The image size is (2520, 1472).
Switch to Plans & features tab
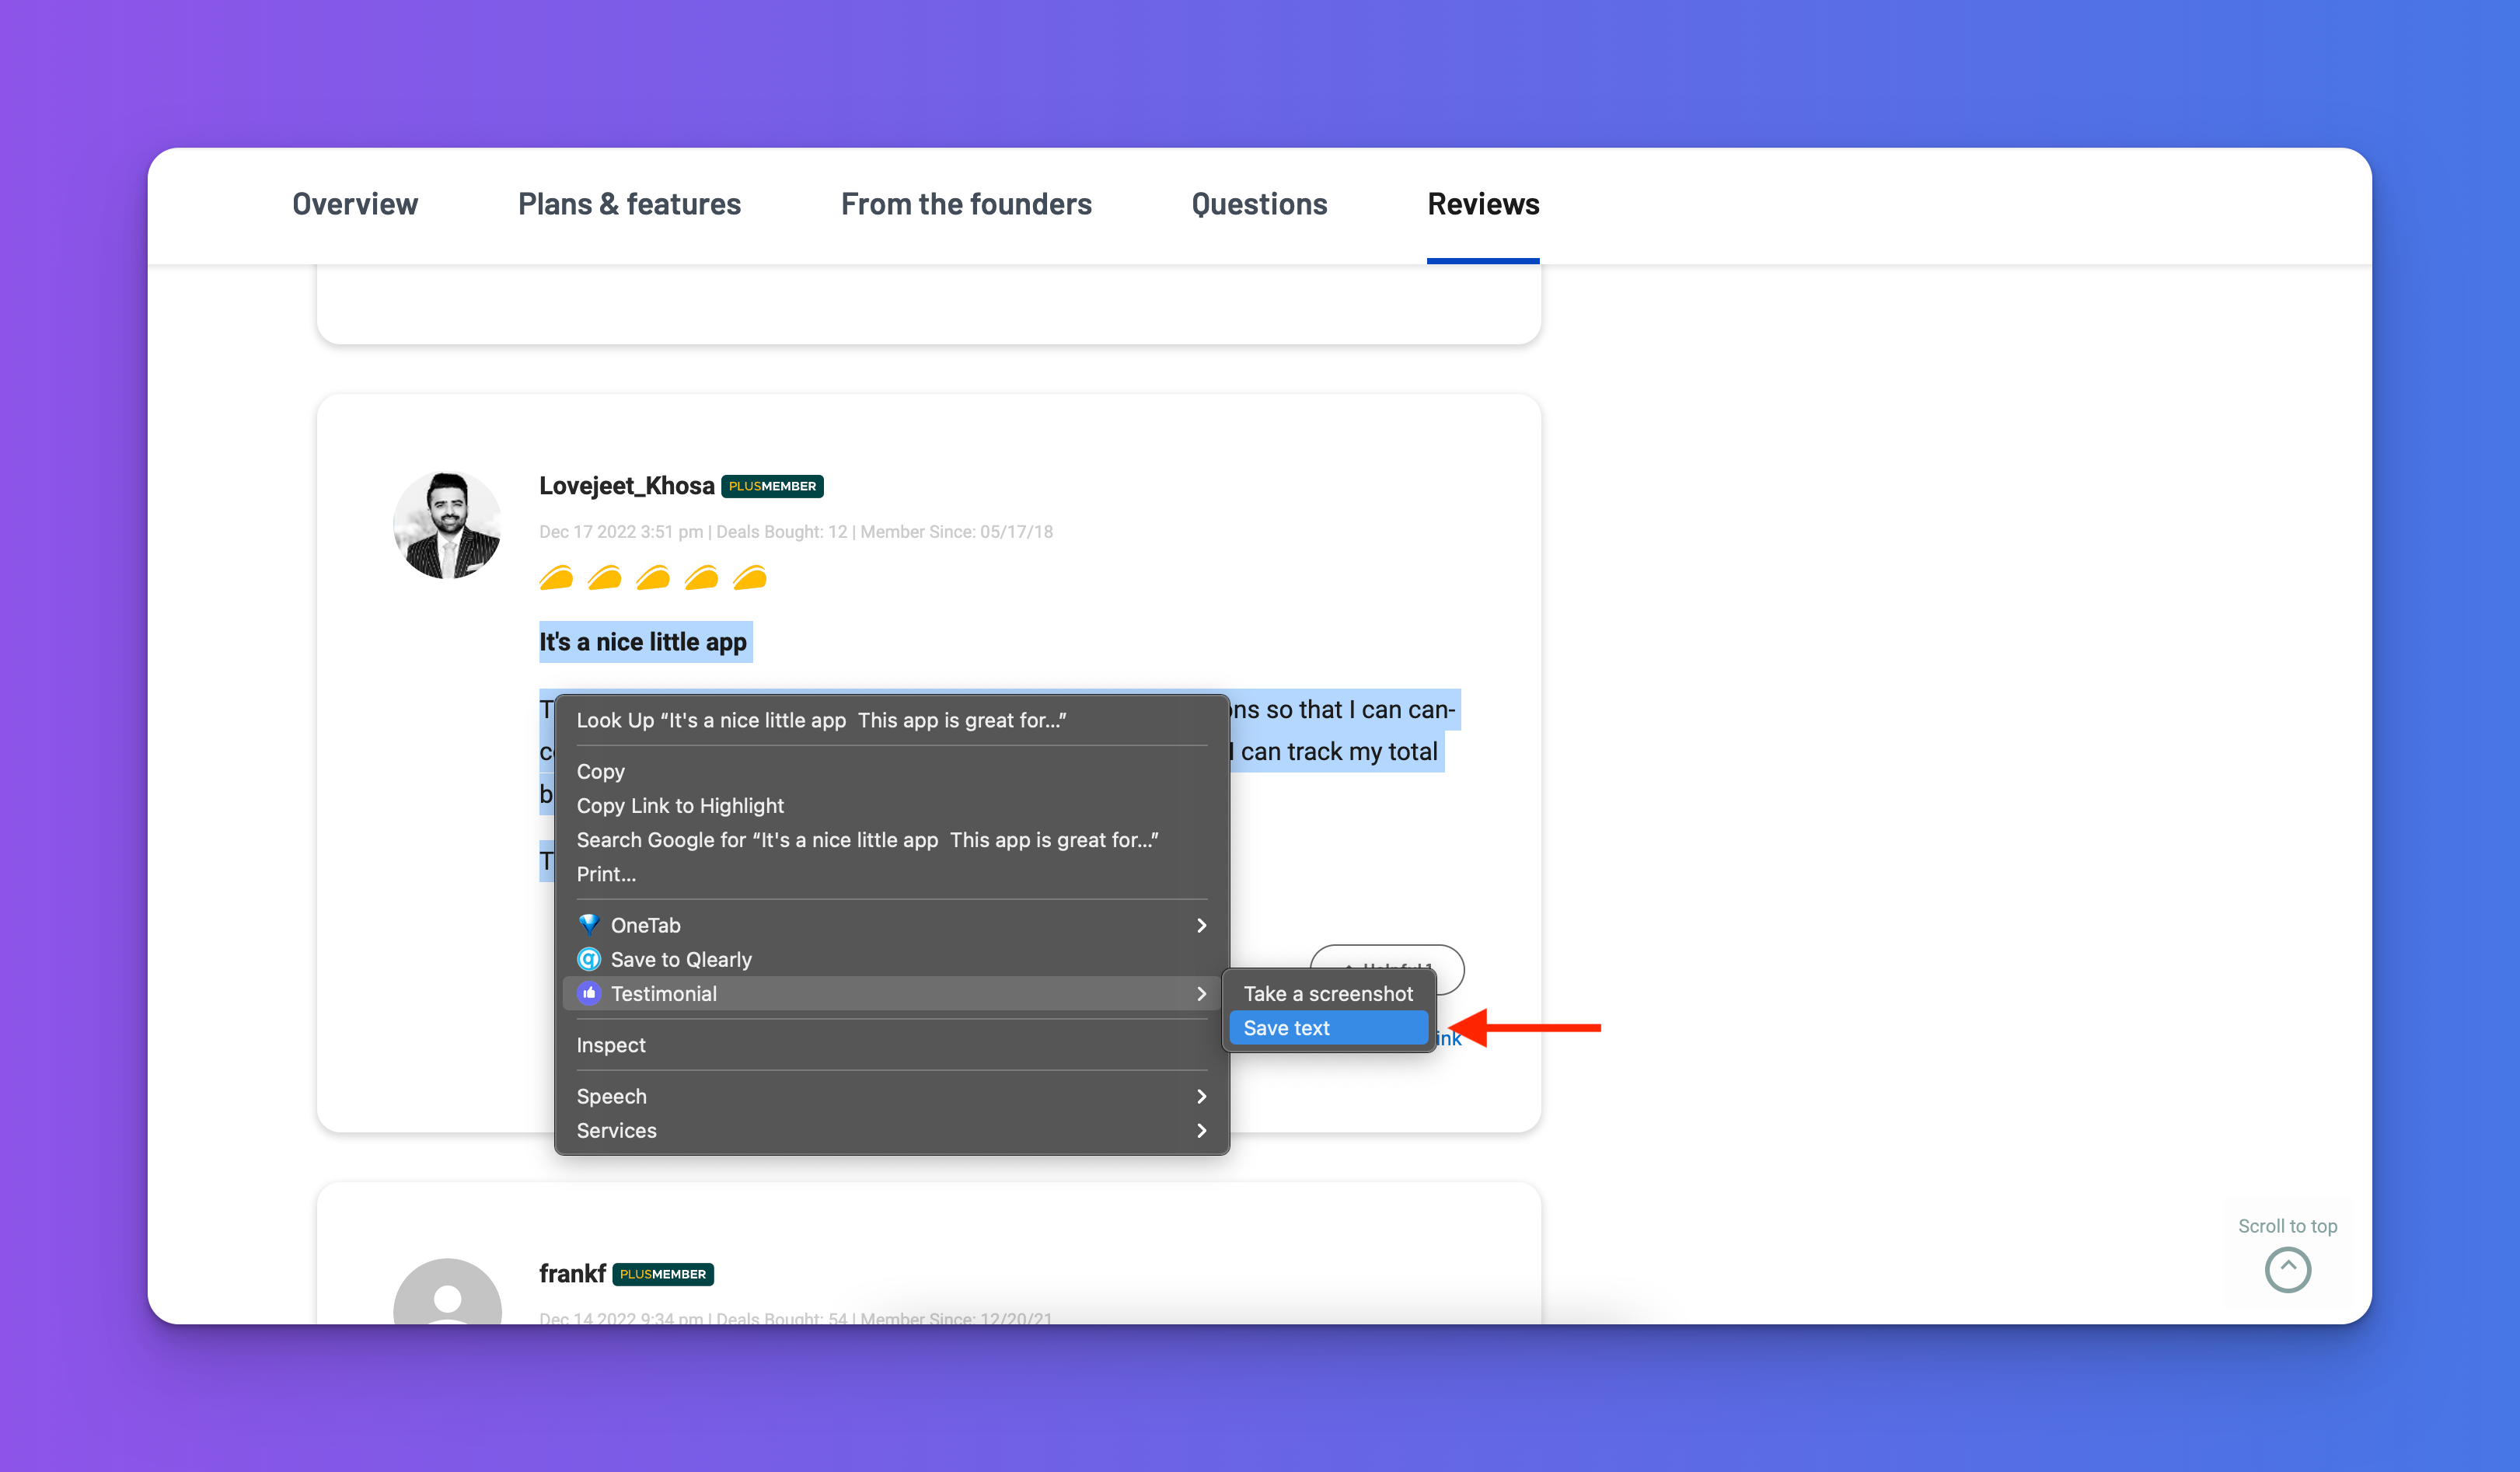point(629,204)
